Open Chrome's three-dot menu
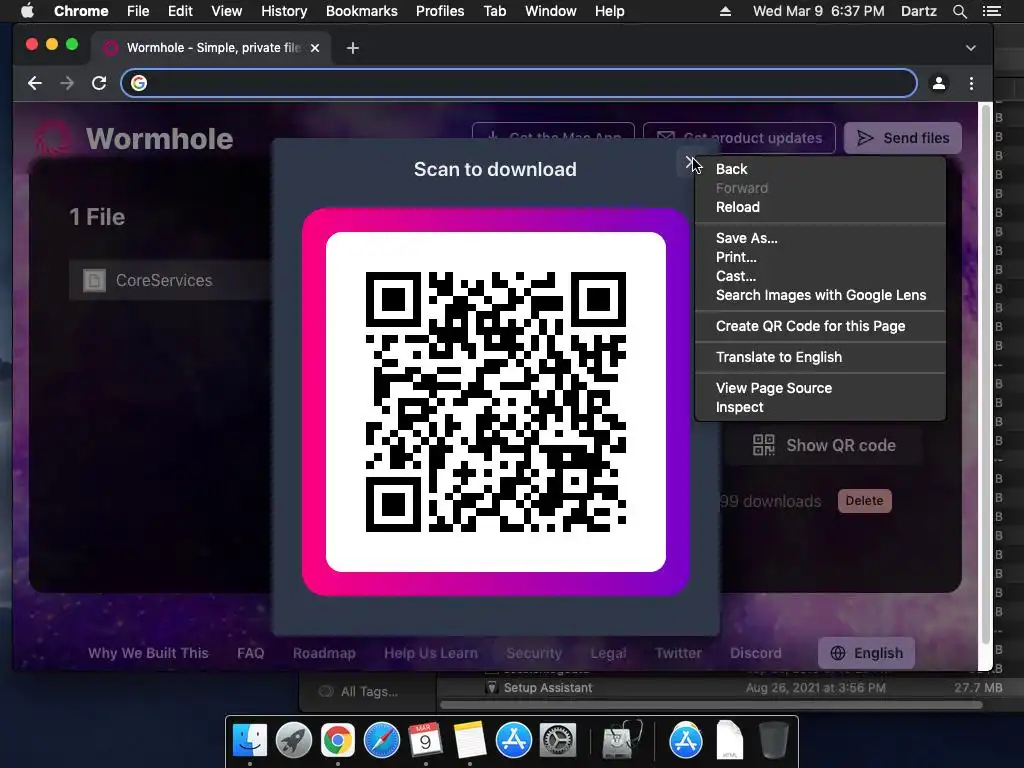The width and height of the screenshot is (1024, 768). click(971, 83)
